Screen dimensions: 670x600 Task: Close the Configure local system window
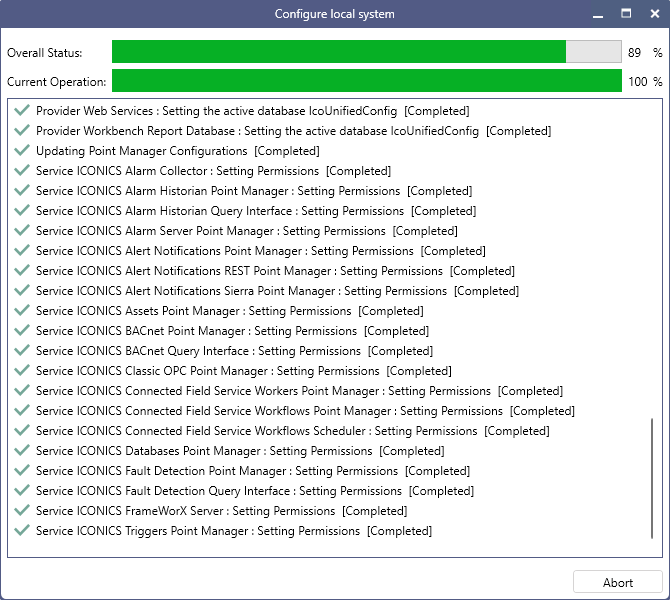pyautogui.click(x=655, y=14)
